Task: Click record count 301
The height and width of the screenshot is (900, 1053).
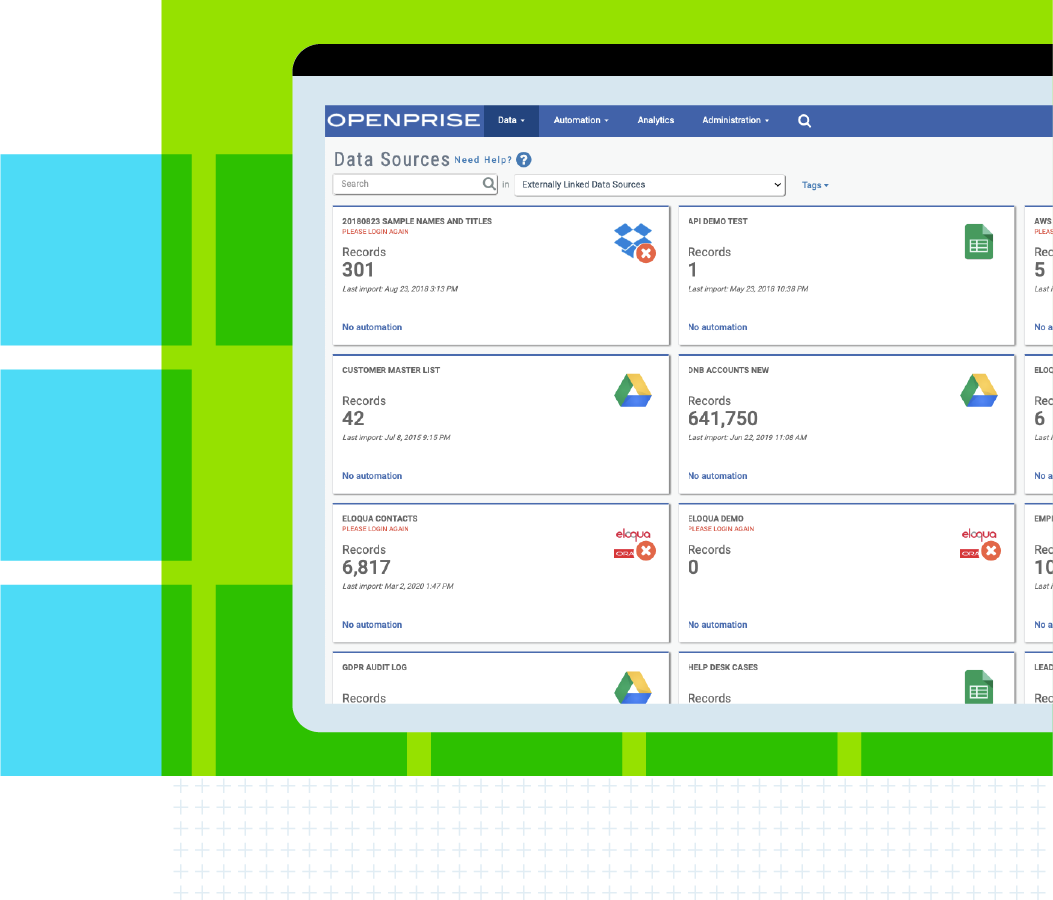Action: [358, 270]
